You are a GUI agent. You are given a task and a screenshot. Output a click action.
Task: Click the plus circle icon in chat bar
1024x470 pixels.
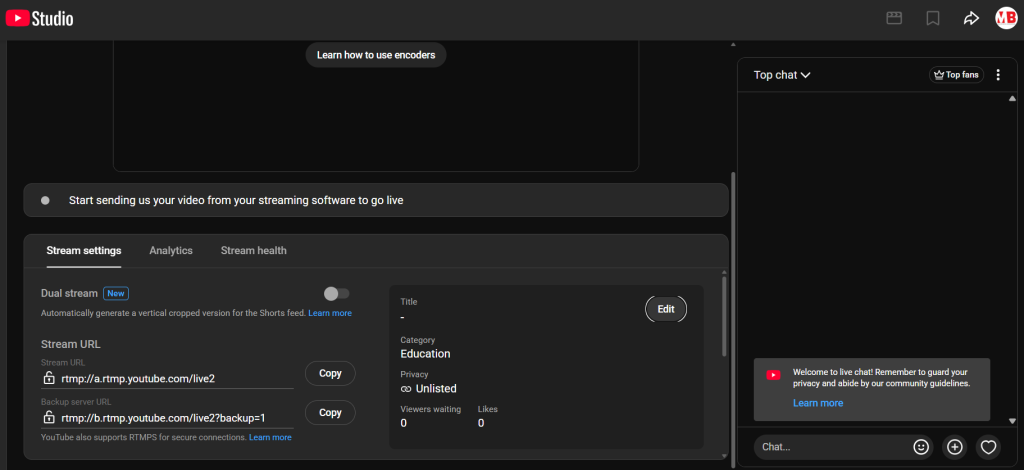pos(955,447)
